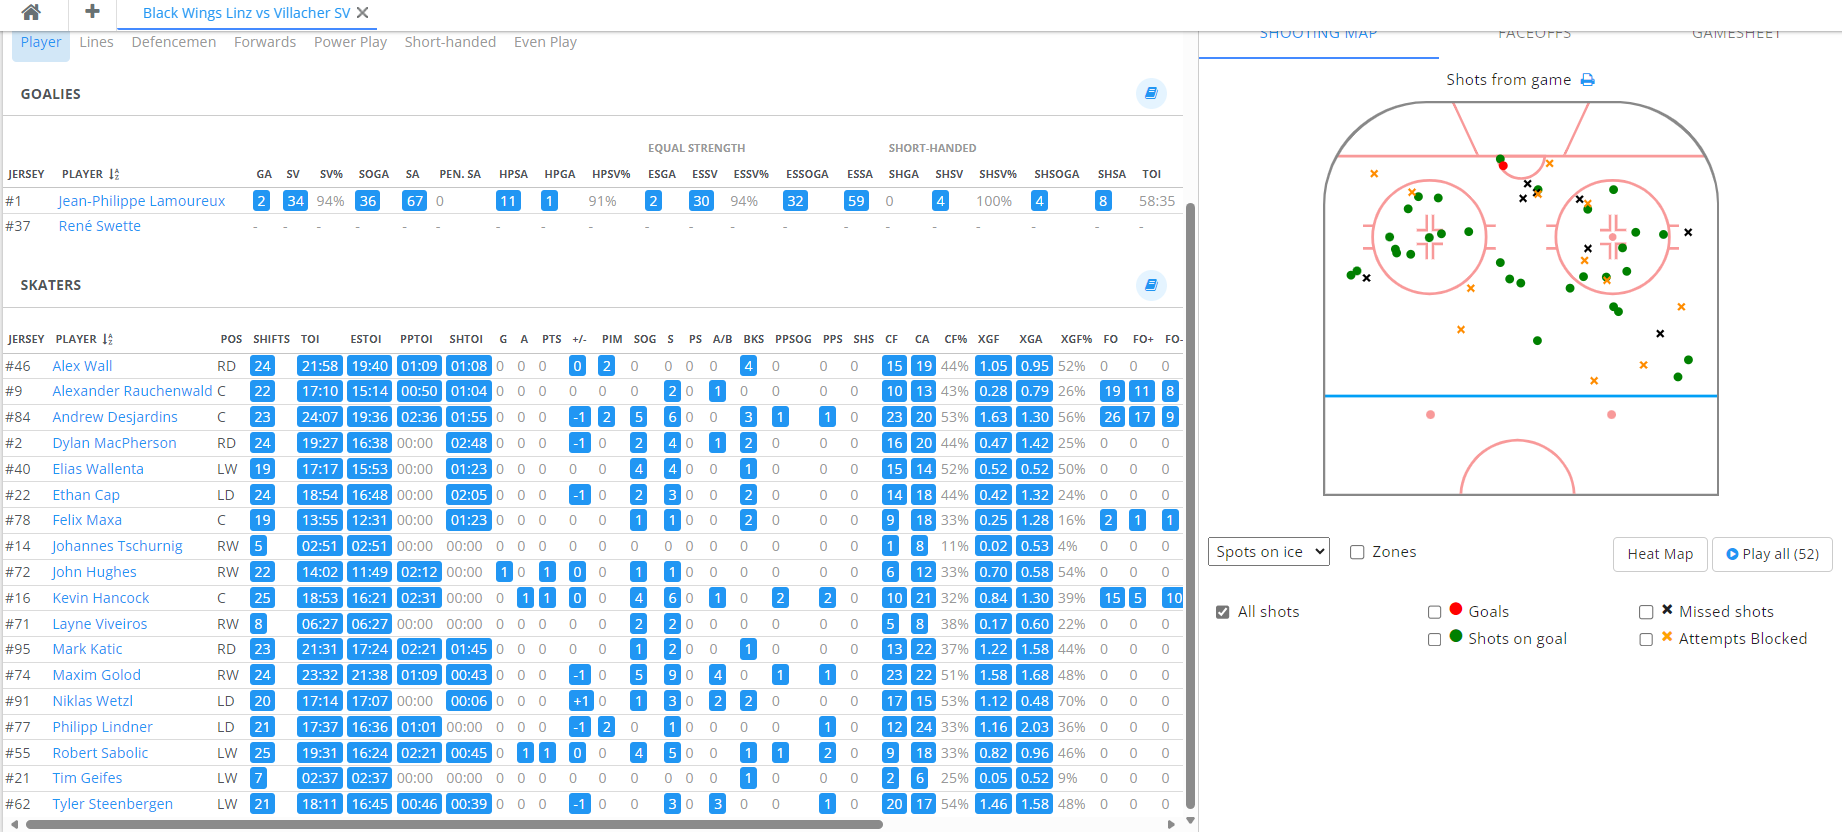Print the Shots from game map

(x=1587, y=80)
